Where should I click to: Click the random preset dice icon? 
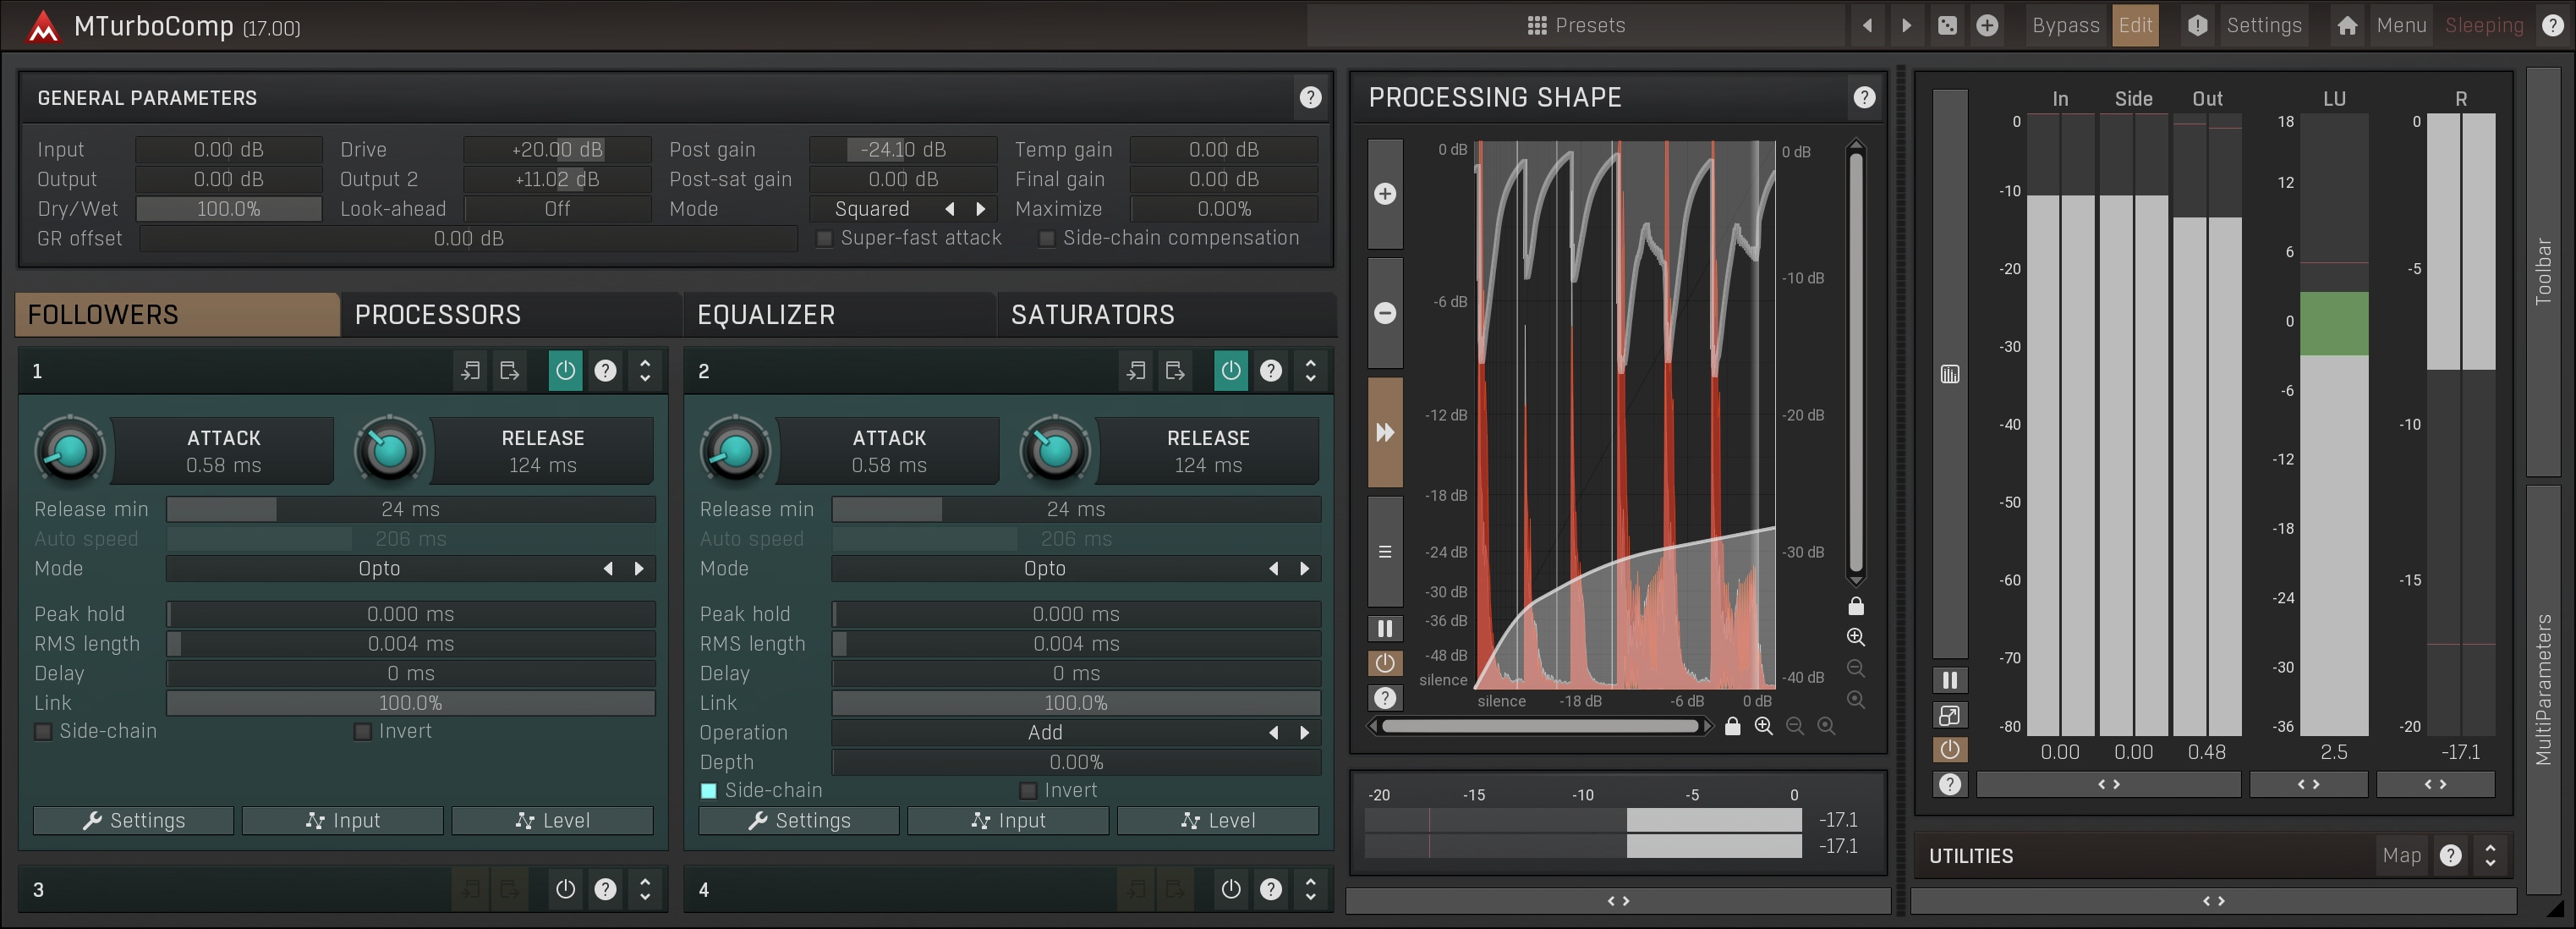click(x=1947, y=26)
